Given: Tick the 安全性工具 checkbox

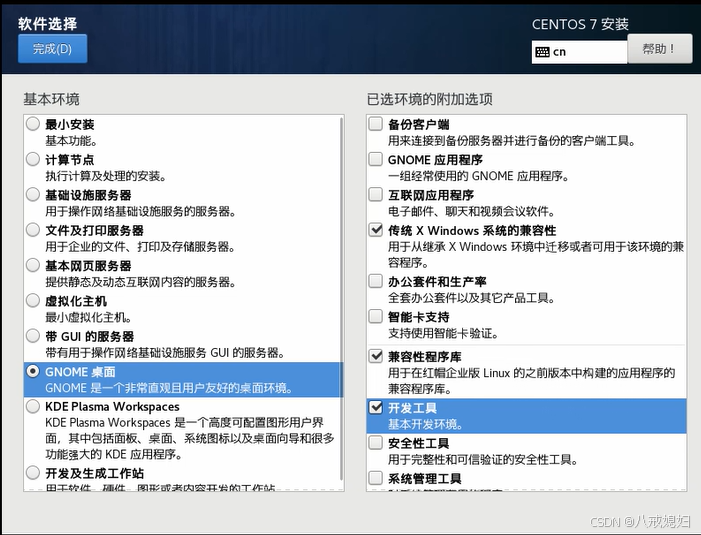Looking at the screenshot, I should [x=376, y=443].
